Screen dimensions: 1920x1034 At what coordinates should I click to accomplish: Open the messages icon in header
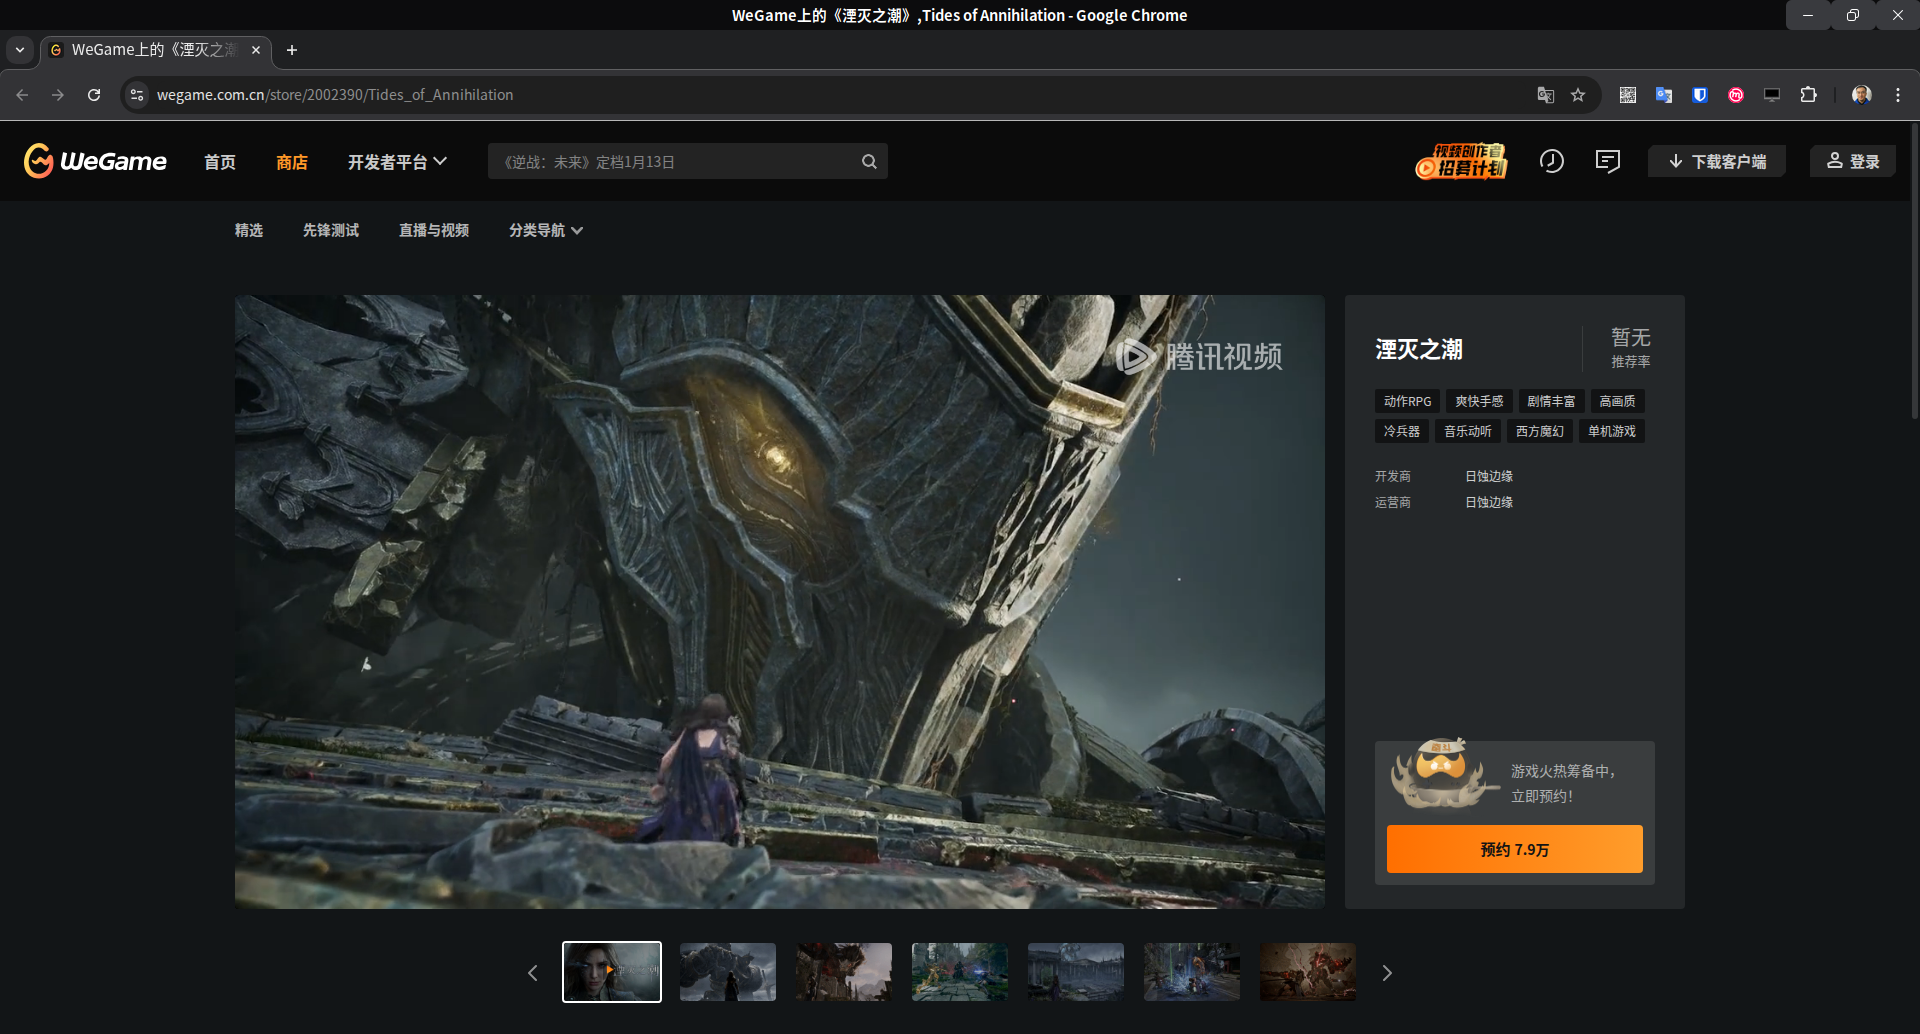(x=1607, y=161)
